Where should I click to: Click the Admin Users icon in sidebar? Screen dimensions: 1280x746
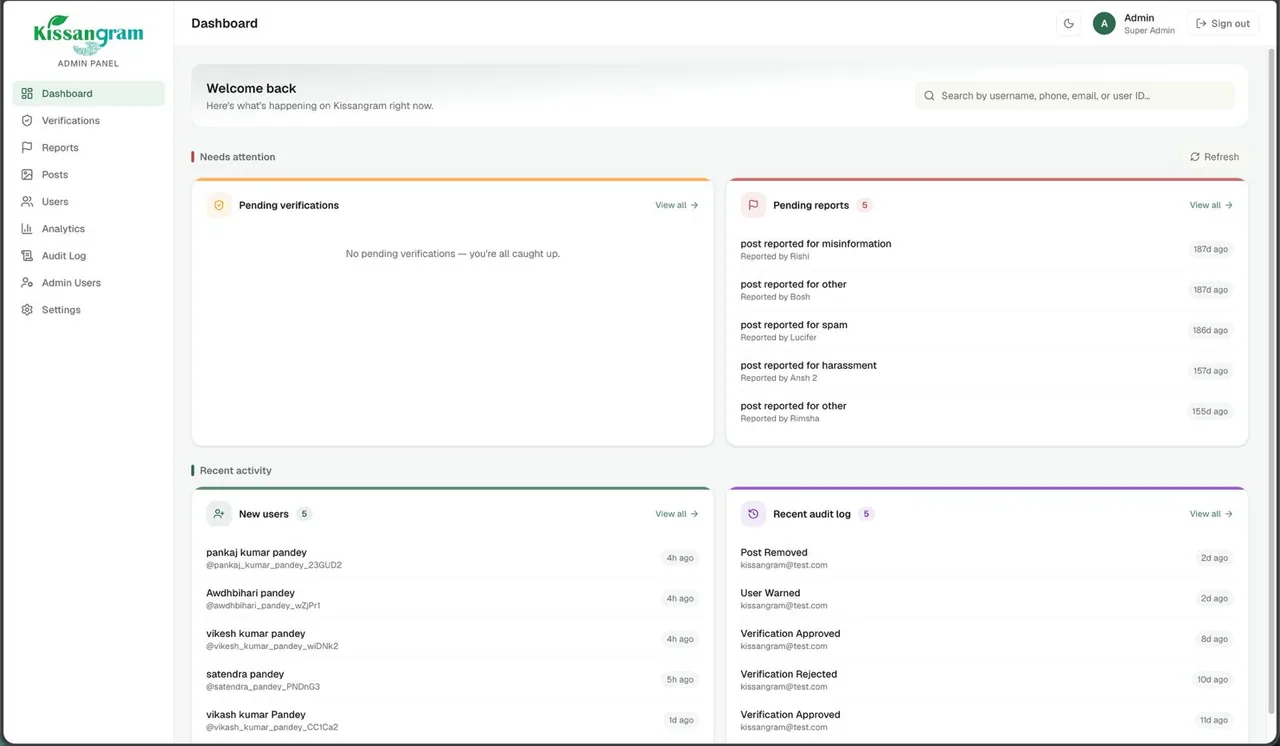coord(27,282)
